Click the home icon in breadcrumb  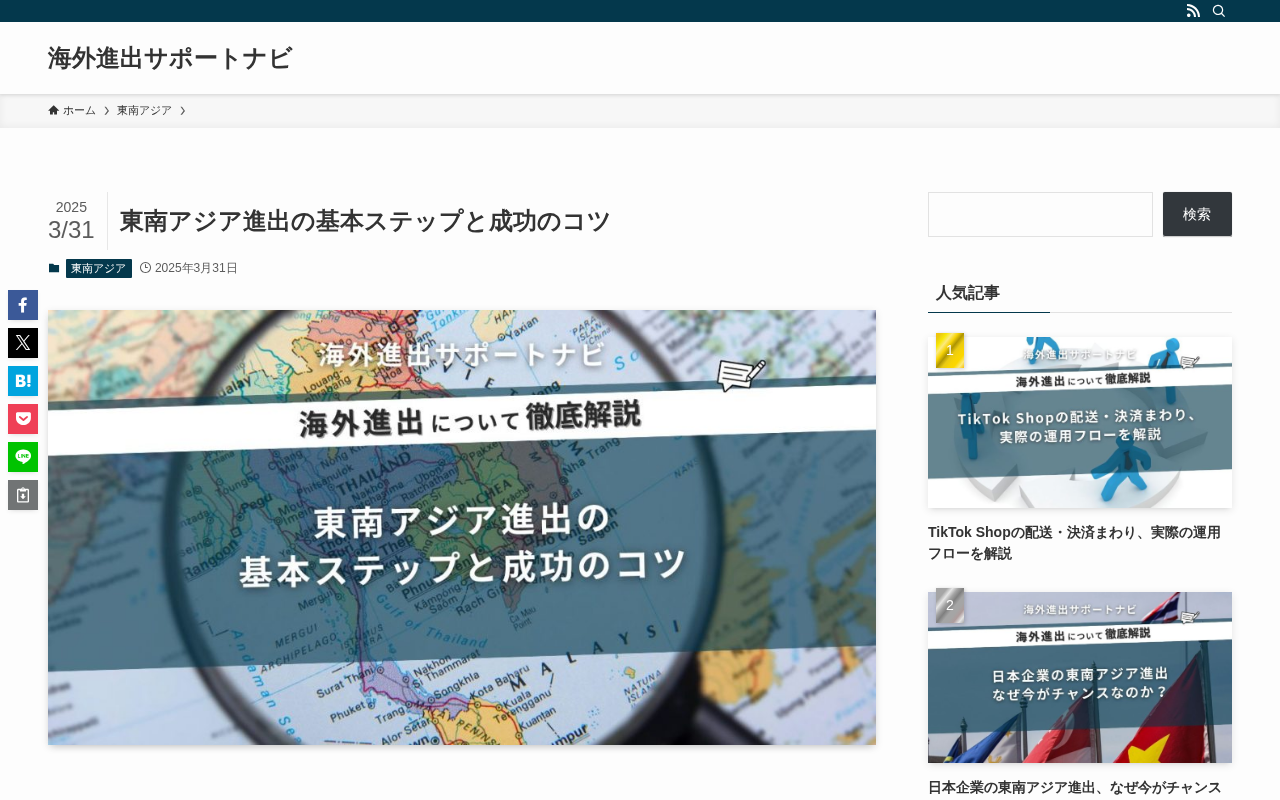[53, 110]
